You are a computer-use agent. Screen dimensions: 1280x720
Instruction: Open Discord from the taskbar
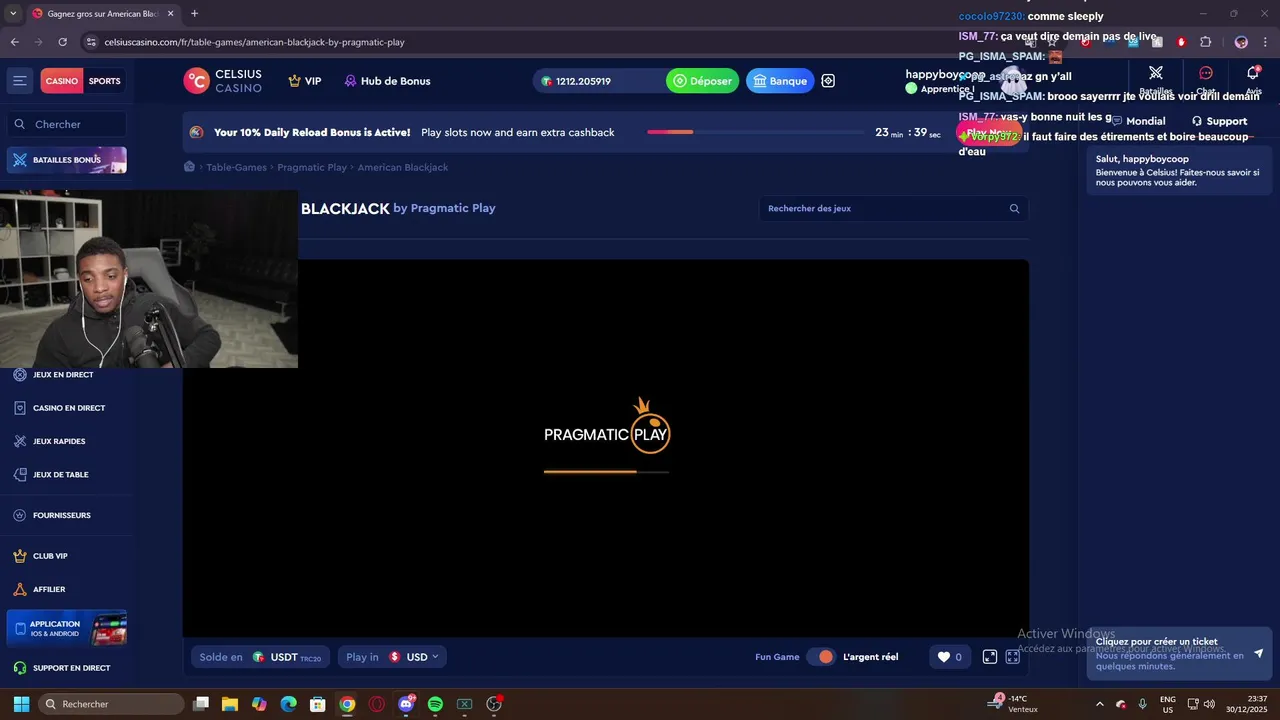(406, 704)
